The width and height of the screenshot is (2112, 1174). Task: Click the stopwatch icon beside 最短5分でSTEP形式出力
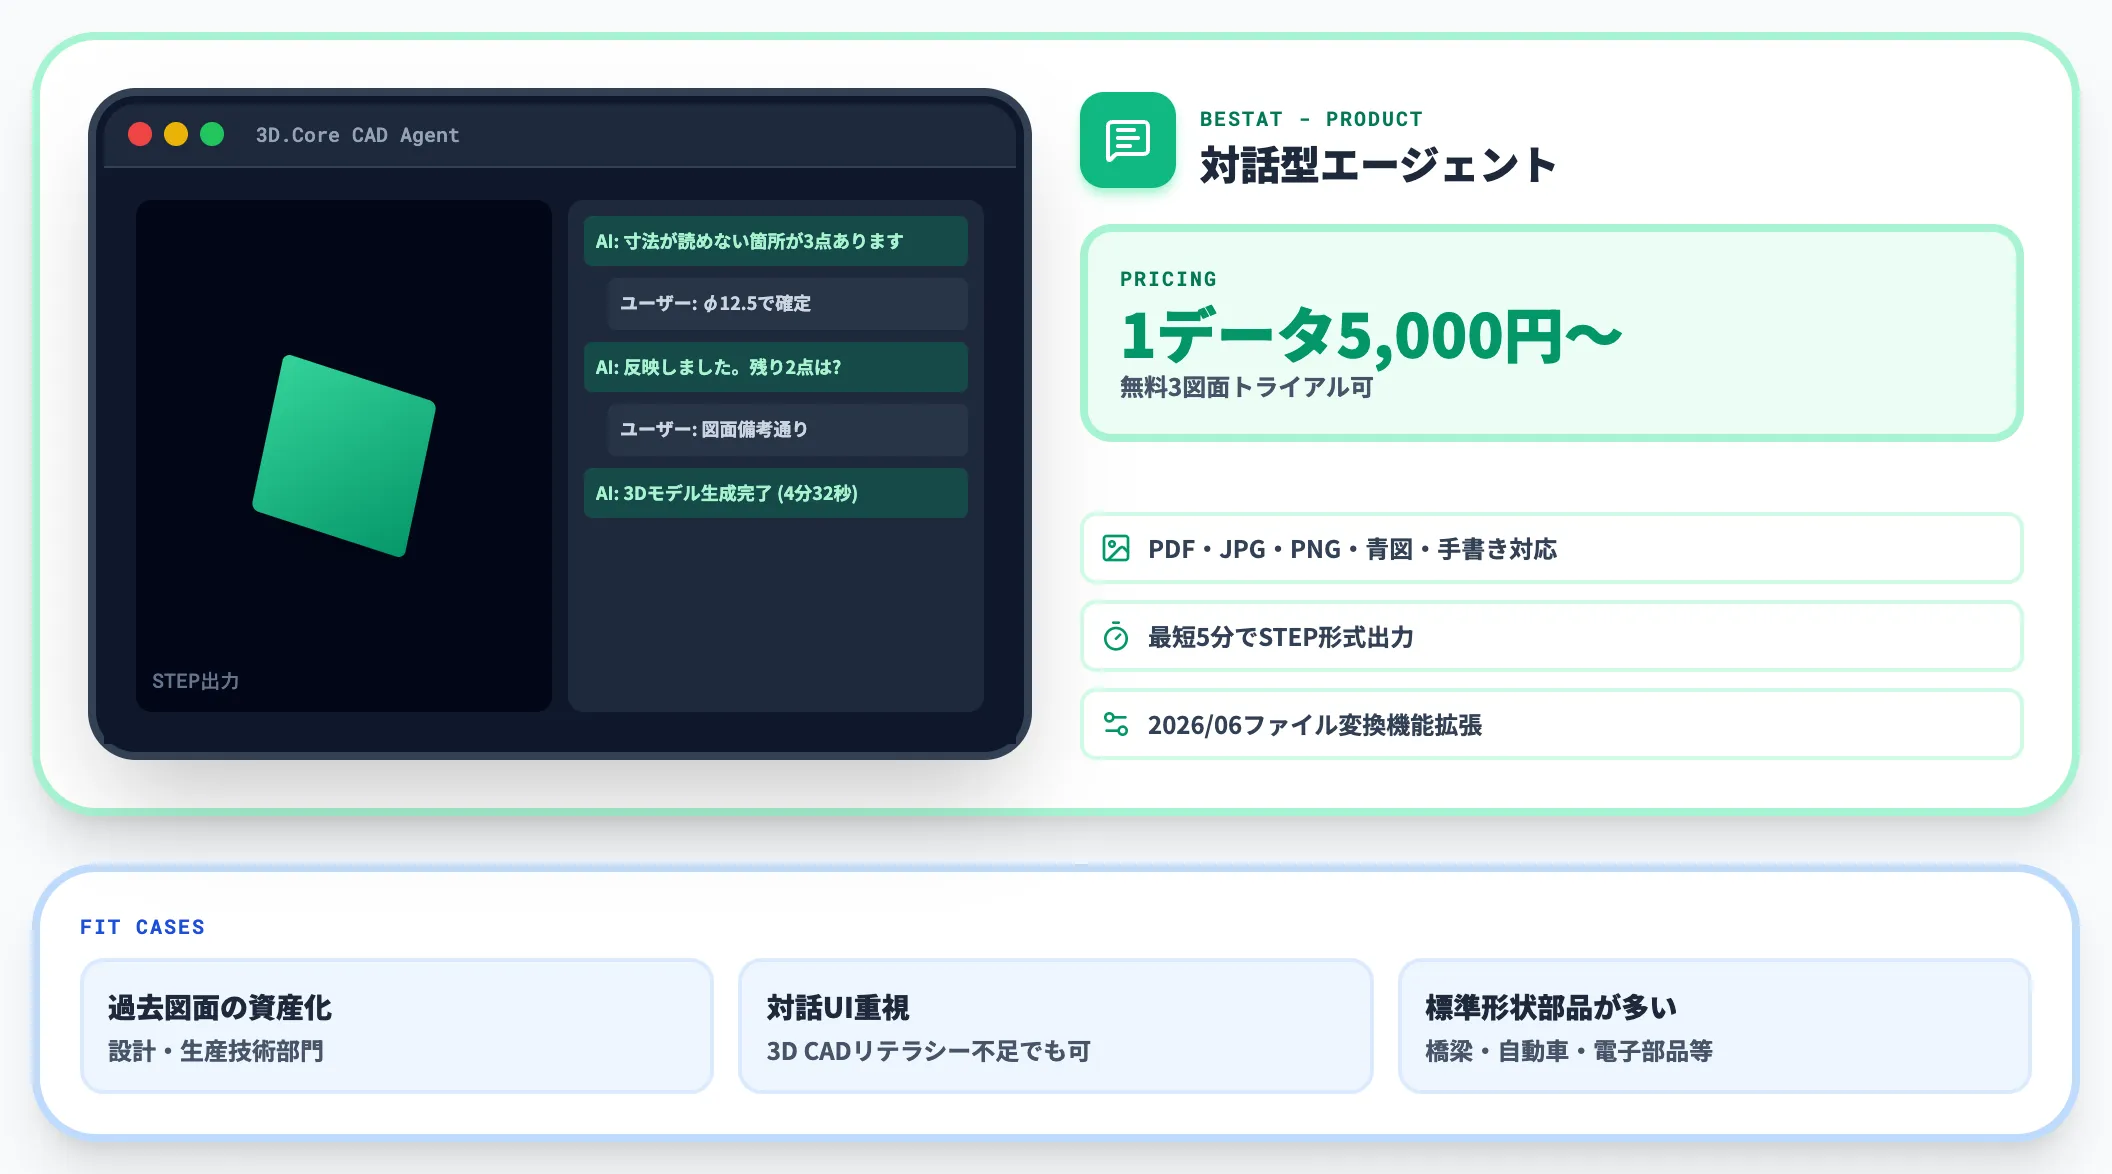[x=1116, y=636]
